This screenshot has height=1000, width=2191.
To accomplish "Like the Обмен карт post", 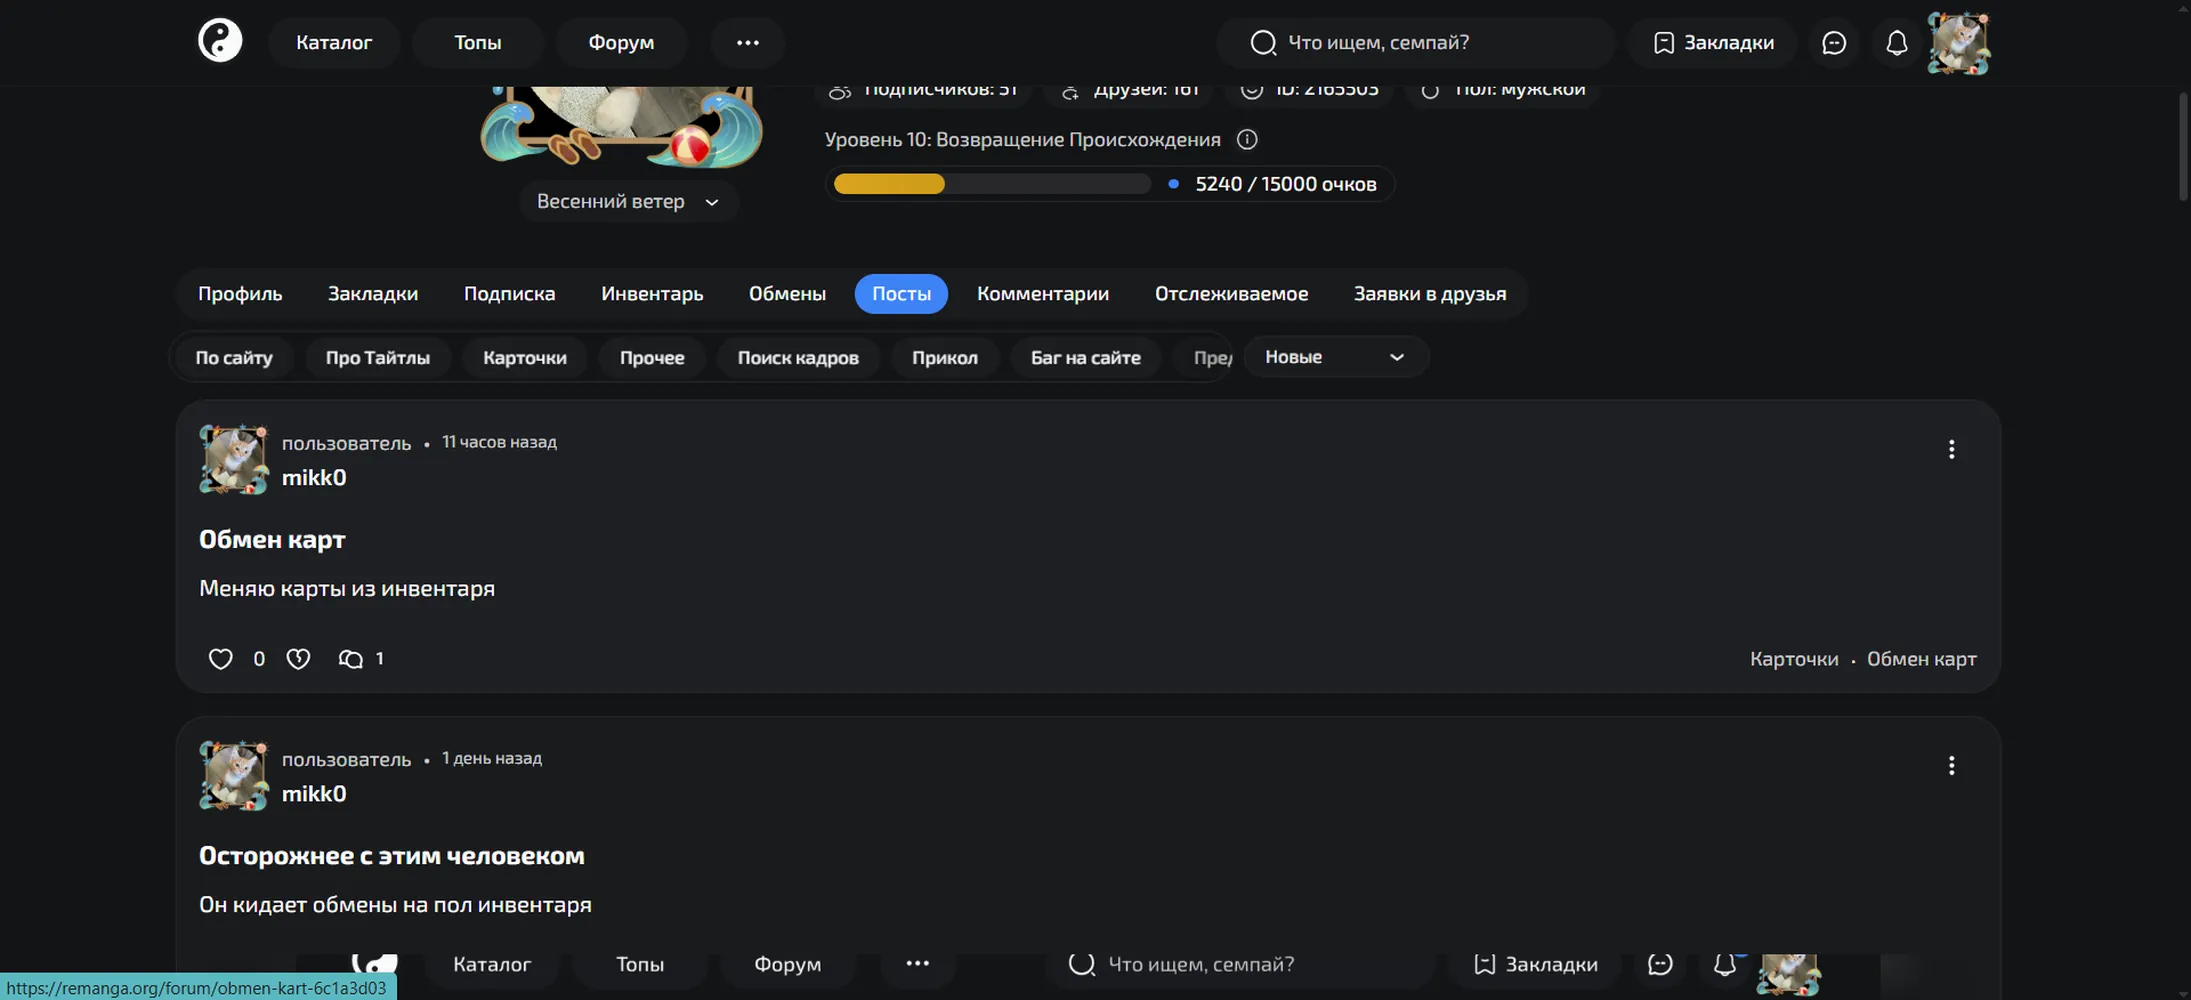I will coord(221,658).
